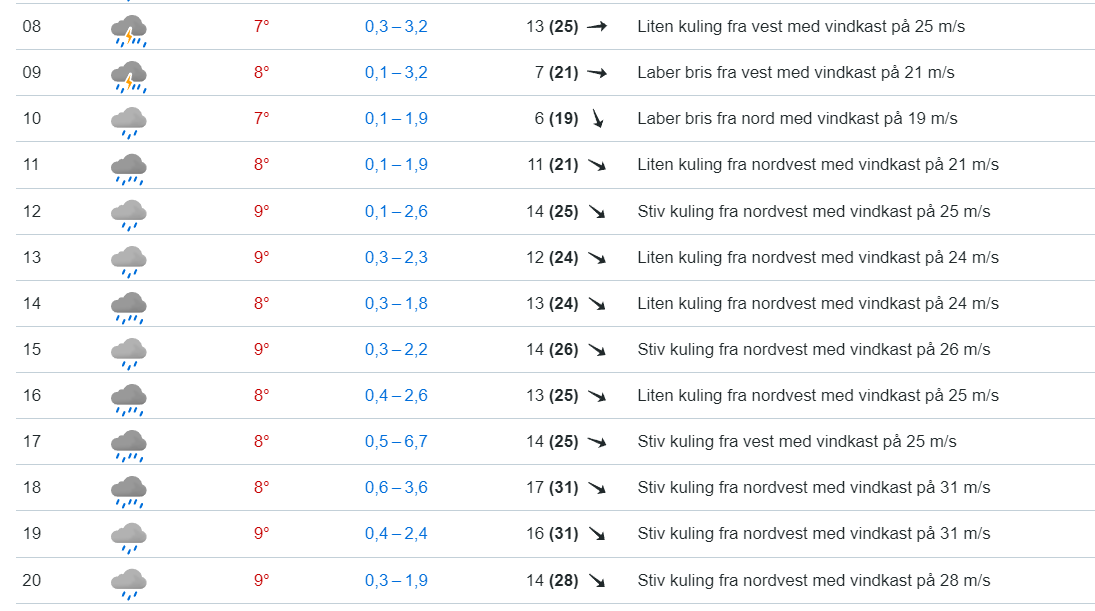Screen dimensions: 1095x611
Task: Click the thunder shower icon at hour 09
Action: (129, 76)
